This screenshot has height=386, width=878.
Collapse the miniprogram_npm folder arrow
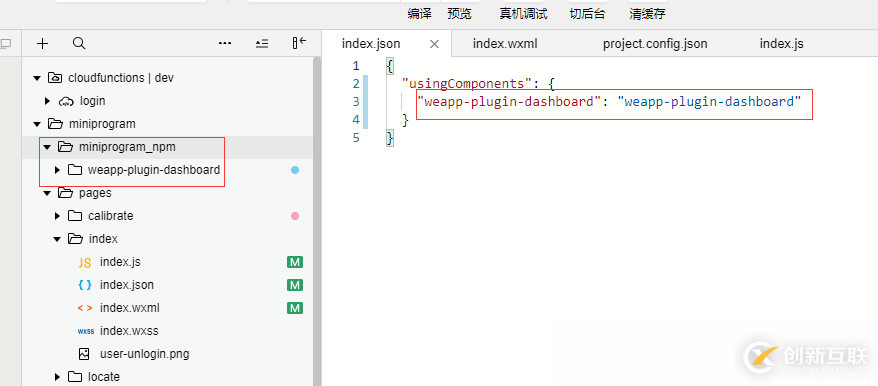(48, 147)
